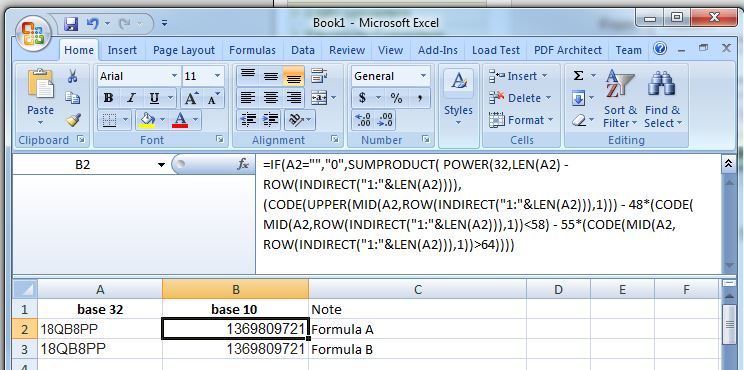
Task: Apply yellow fill color
Action: 147,120
